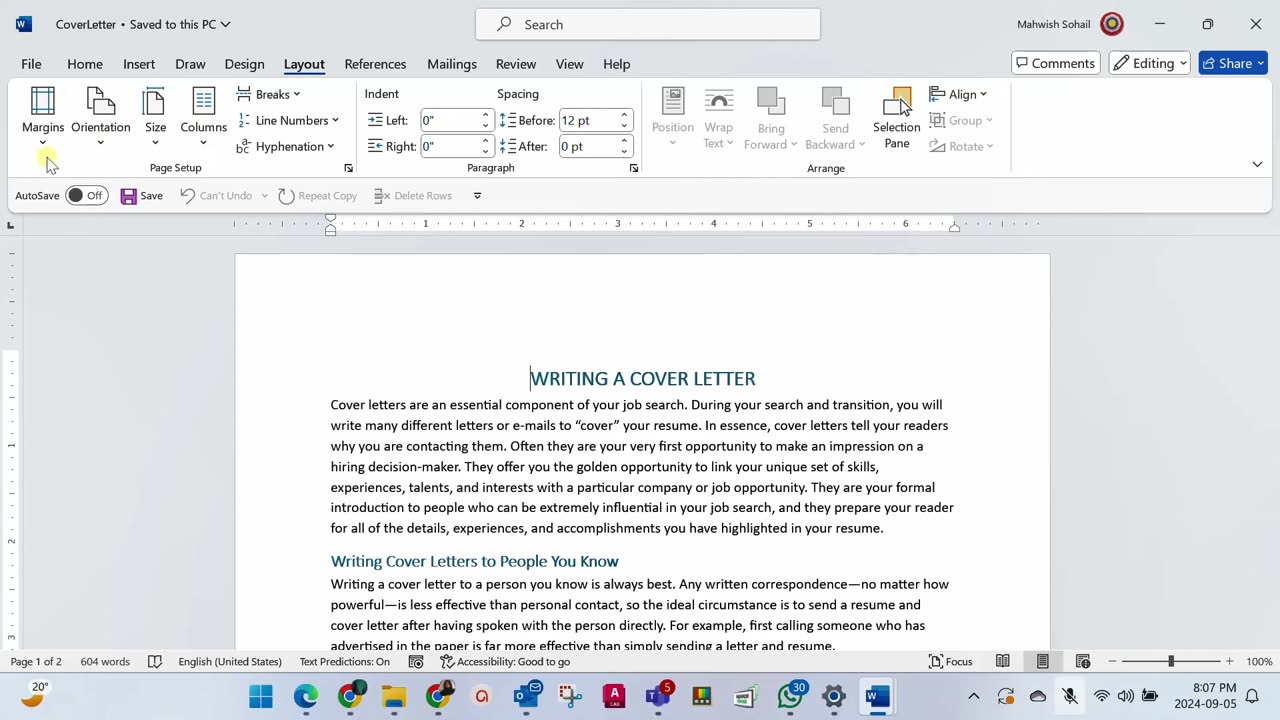This screenshot has height=720, width=1280.
Task: Click the Indent Left input field
Action: click(x=449, y=120)
